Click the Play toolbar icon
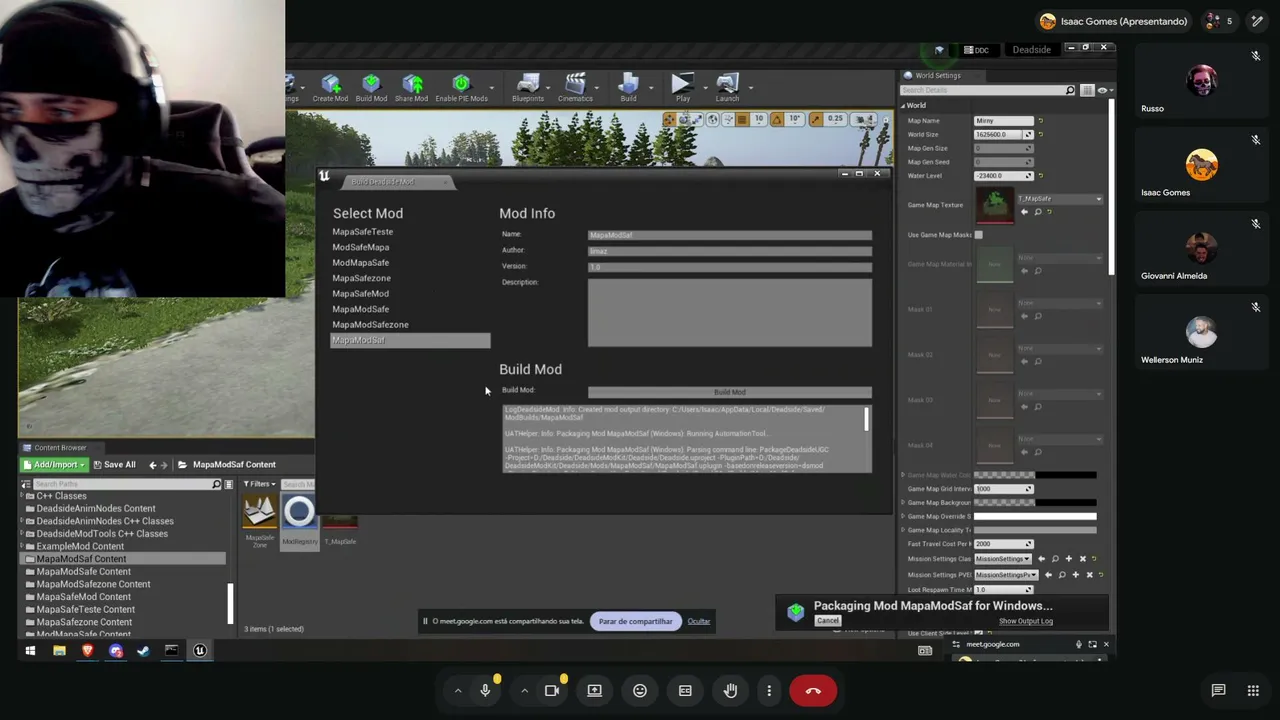This screenshot has height=720, width=1280. click(682, 85)
